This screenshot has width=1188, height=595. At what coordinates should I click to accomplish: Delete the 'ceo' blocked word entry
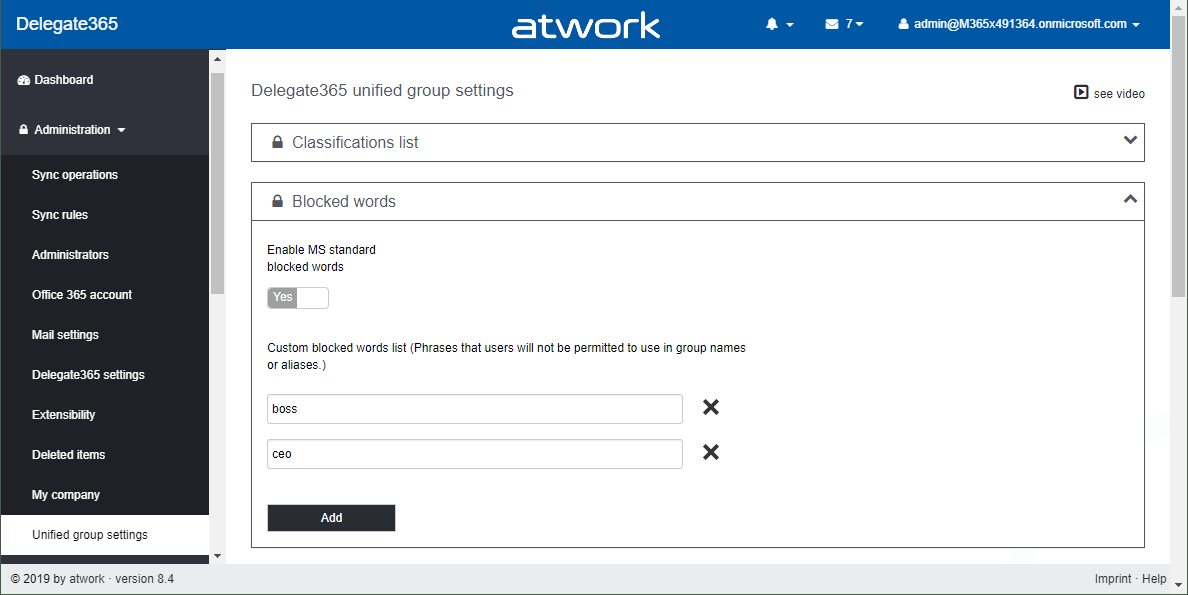(711, 452)
